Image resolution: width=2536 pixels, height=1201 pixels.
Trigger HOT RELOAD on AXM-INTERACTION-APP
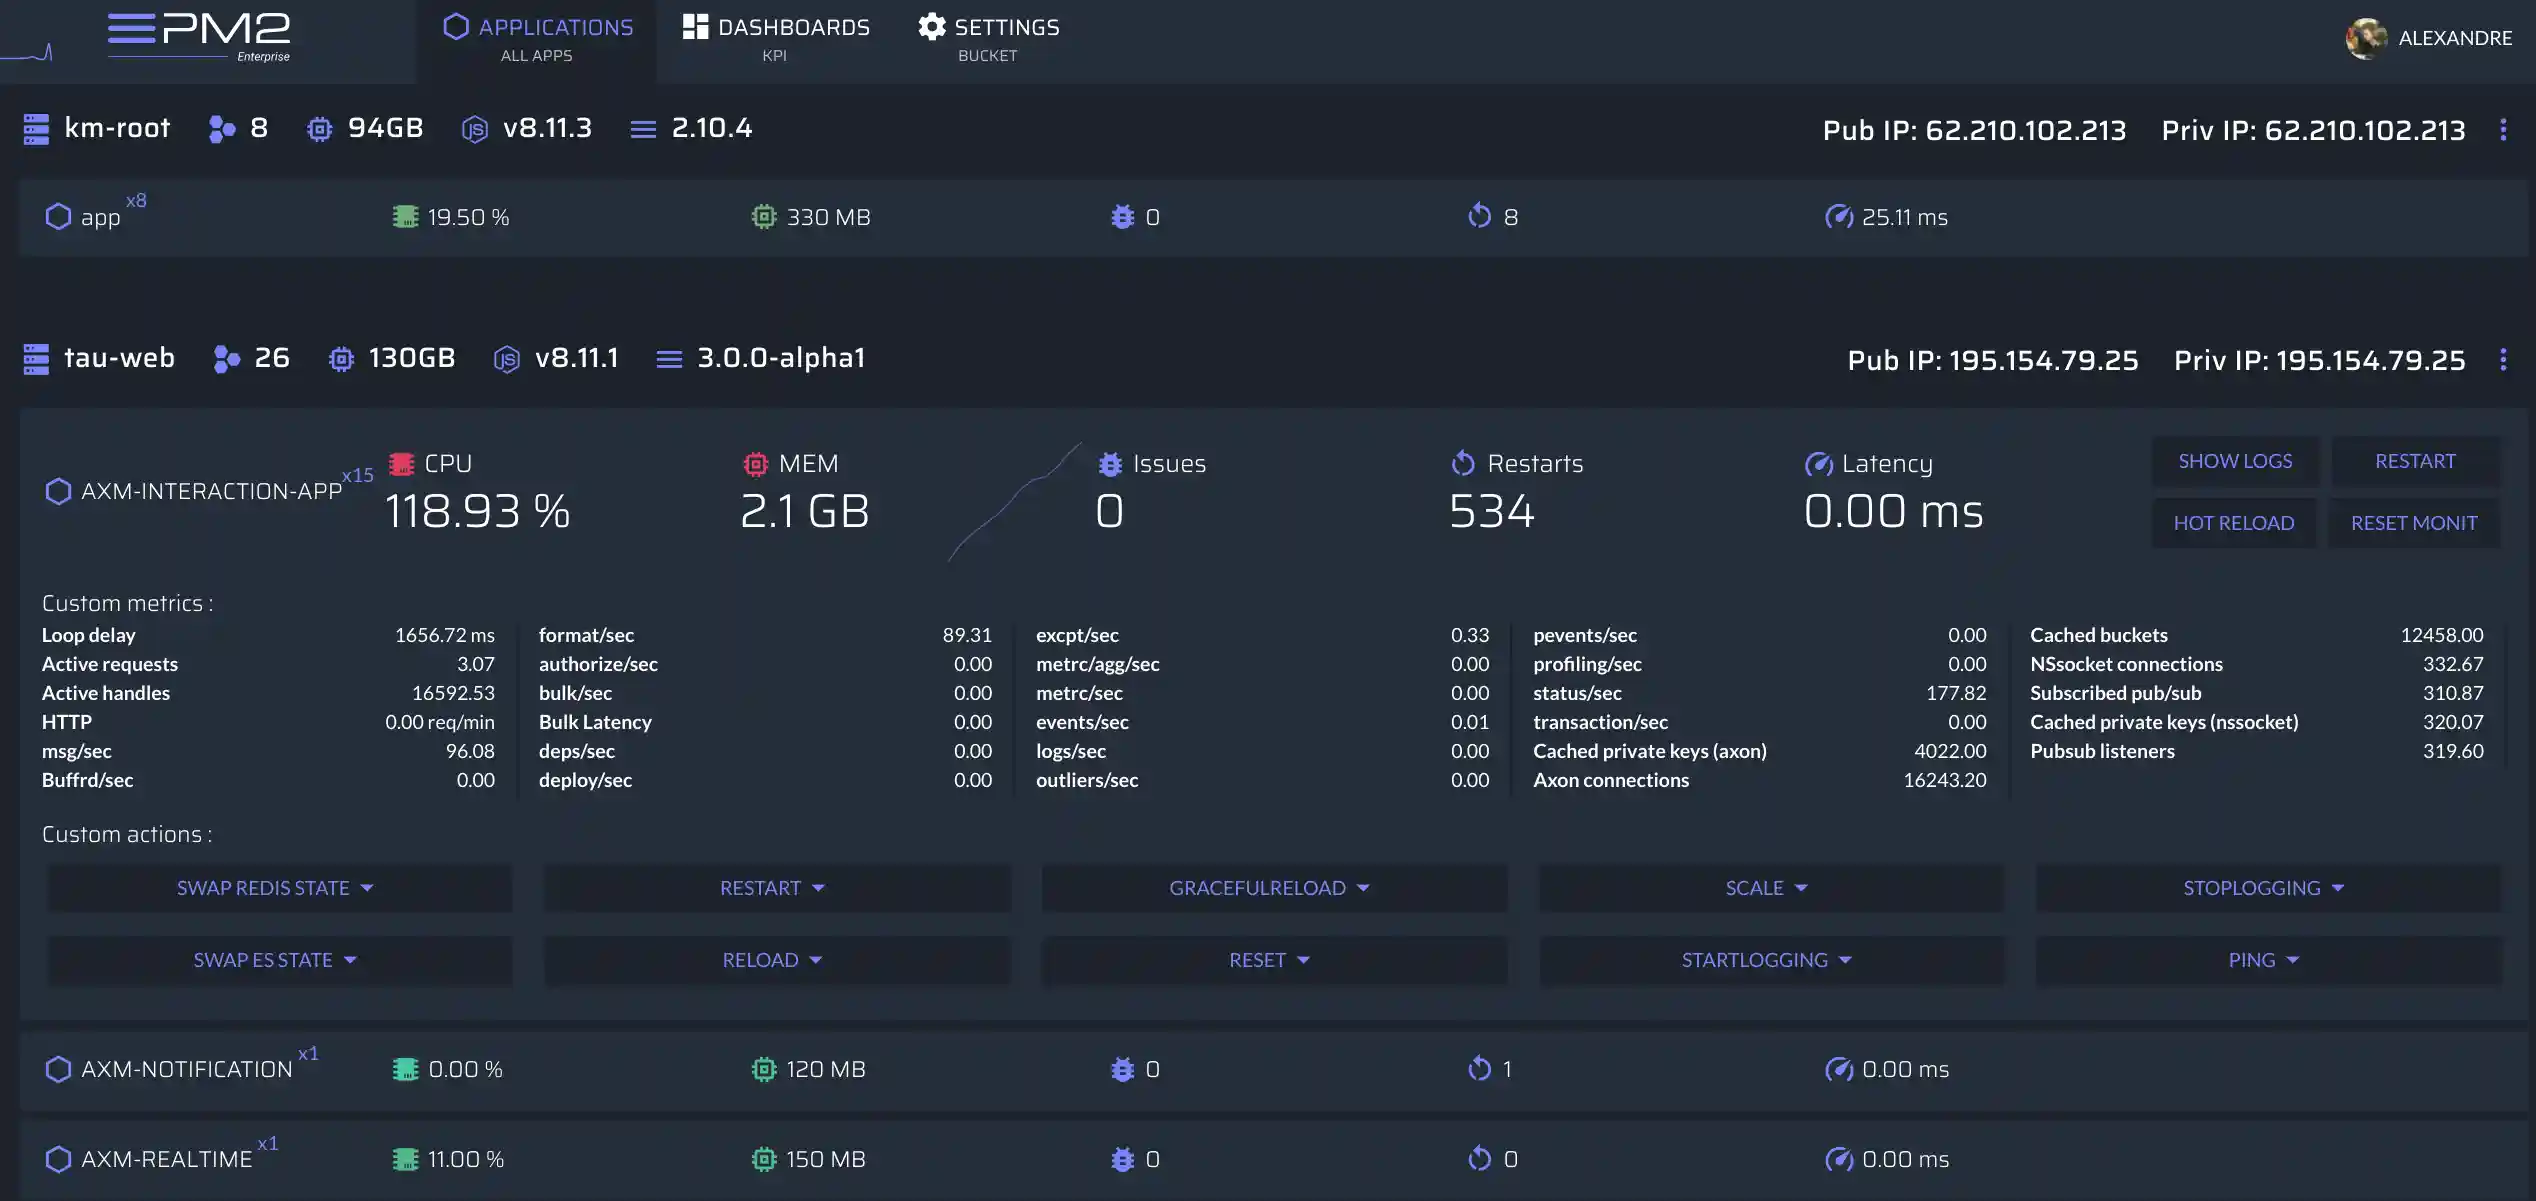coord(2233,522)
